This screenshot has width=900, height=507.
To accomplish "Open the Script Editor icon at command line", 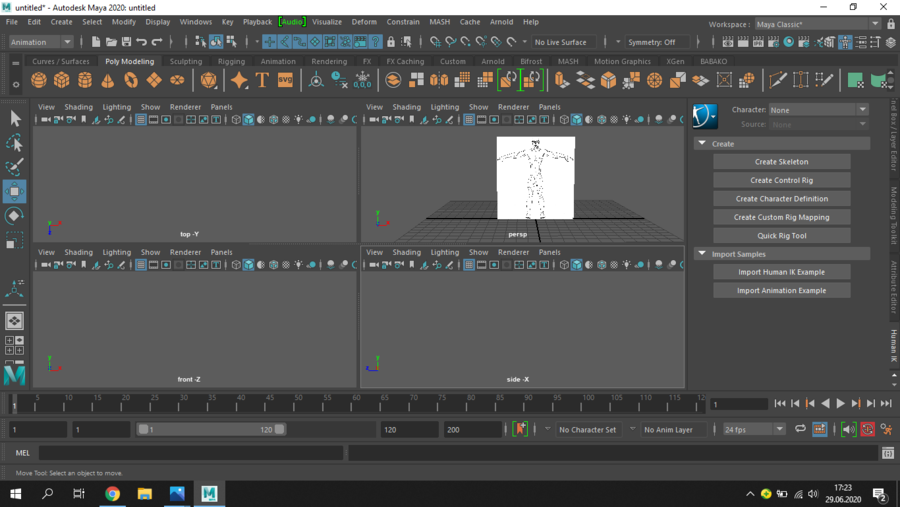I will coord(888,453).
